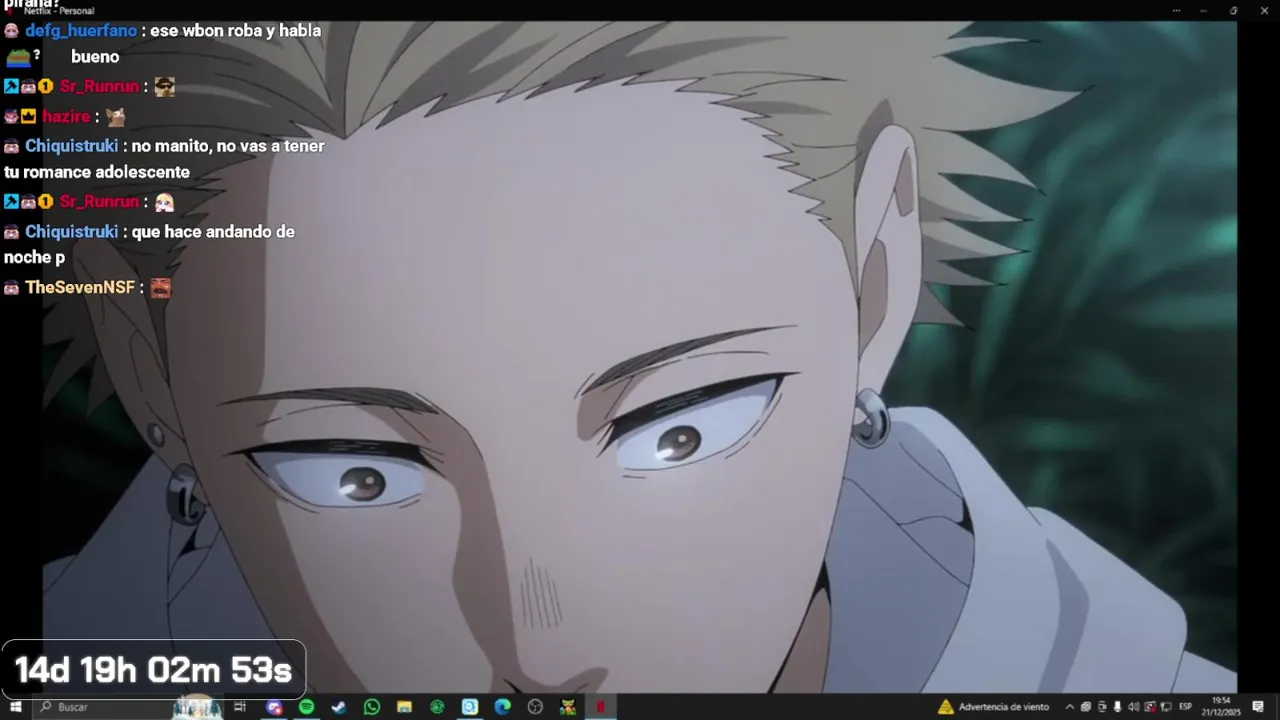Open the purple chat app taskbar icon
Image resolution: width=1280 pixels, height=720 pixels.
tap(274, 707)
